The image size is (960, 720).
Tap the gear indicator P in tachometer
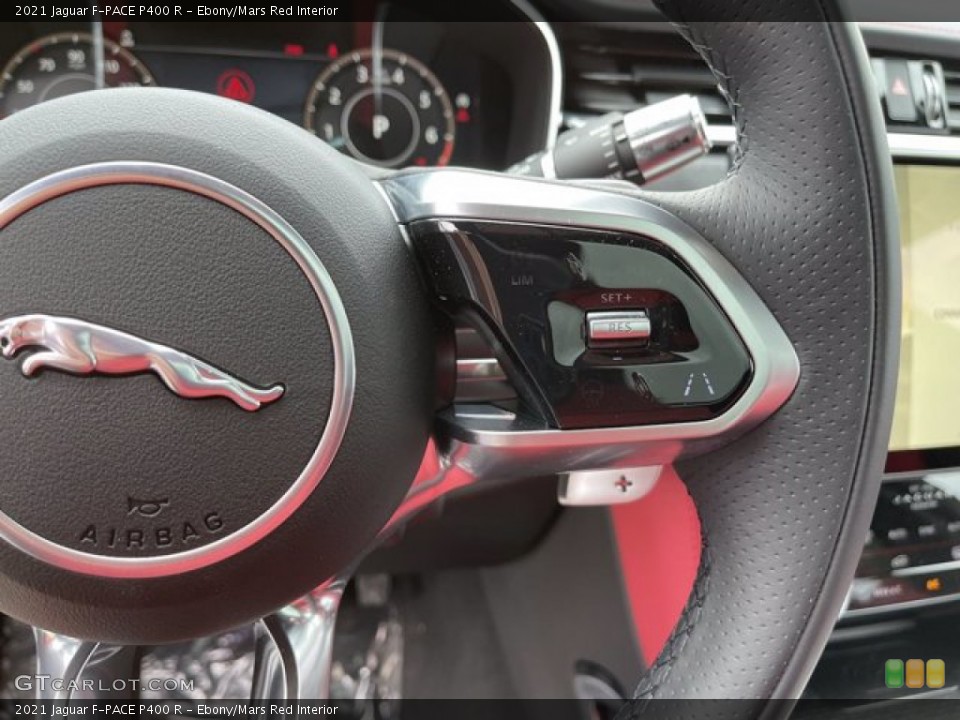click(x=380, y=127)
